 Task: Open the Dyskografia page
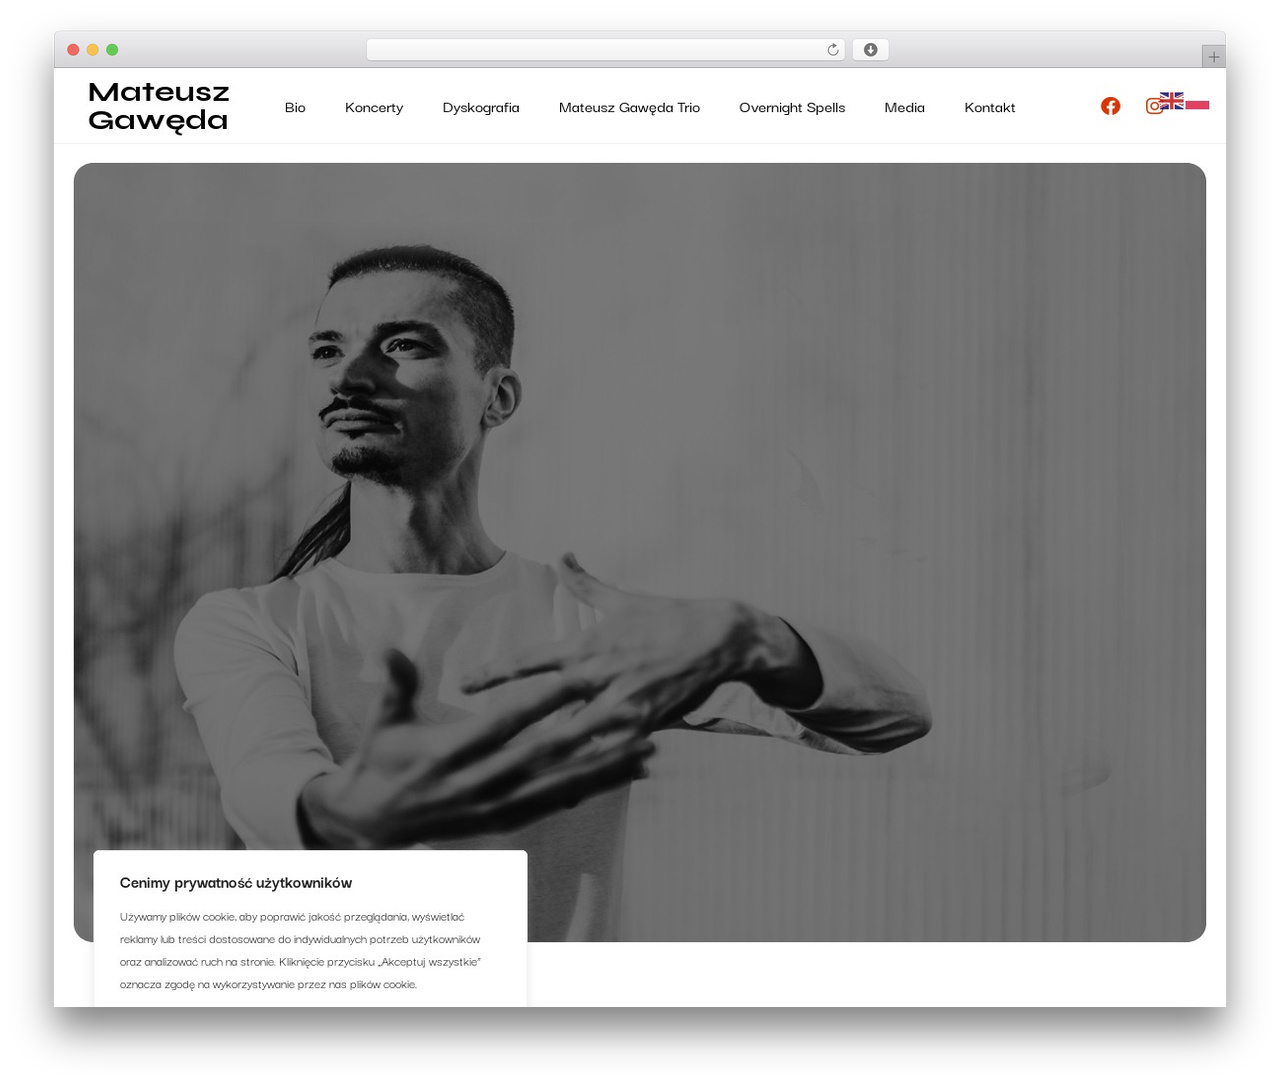pos(481,108)
